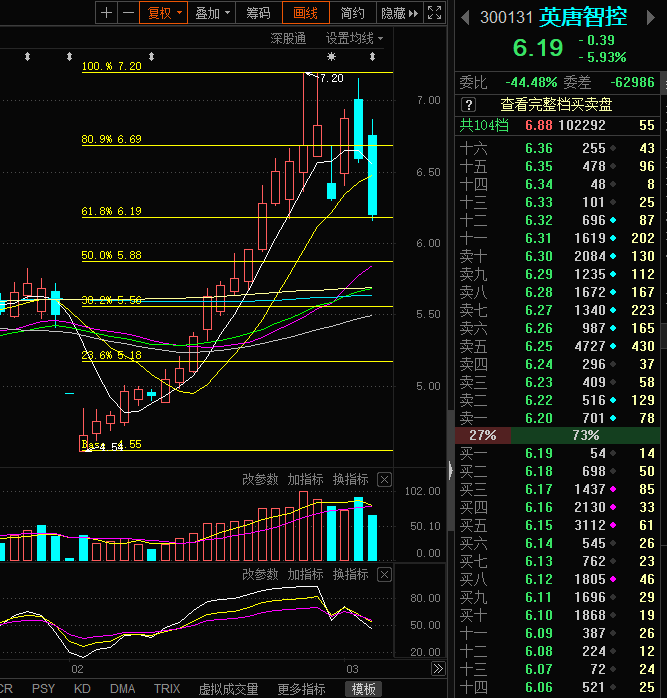
Task: Close the volume indicator panel
Action: 384,480
